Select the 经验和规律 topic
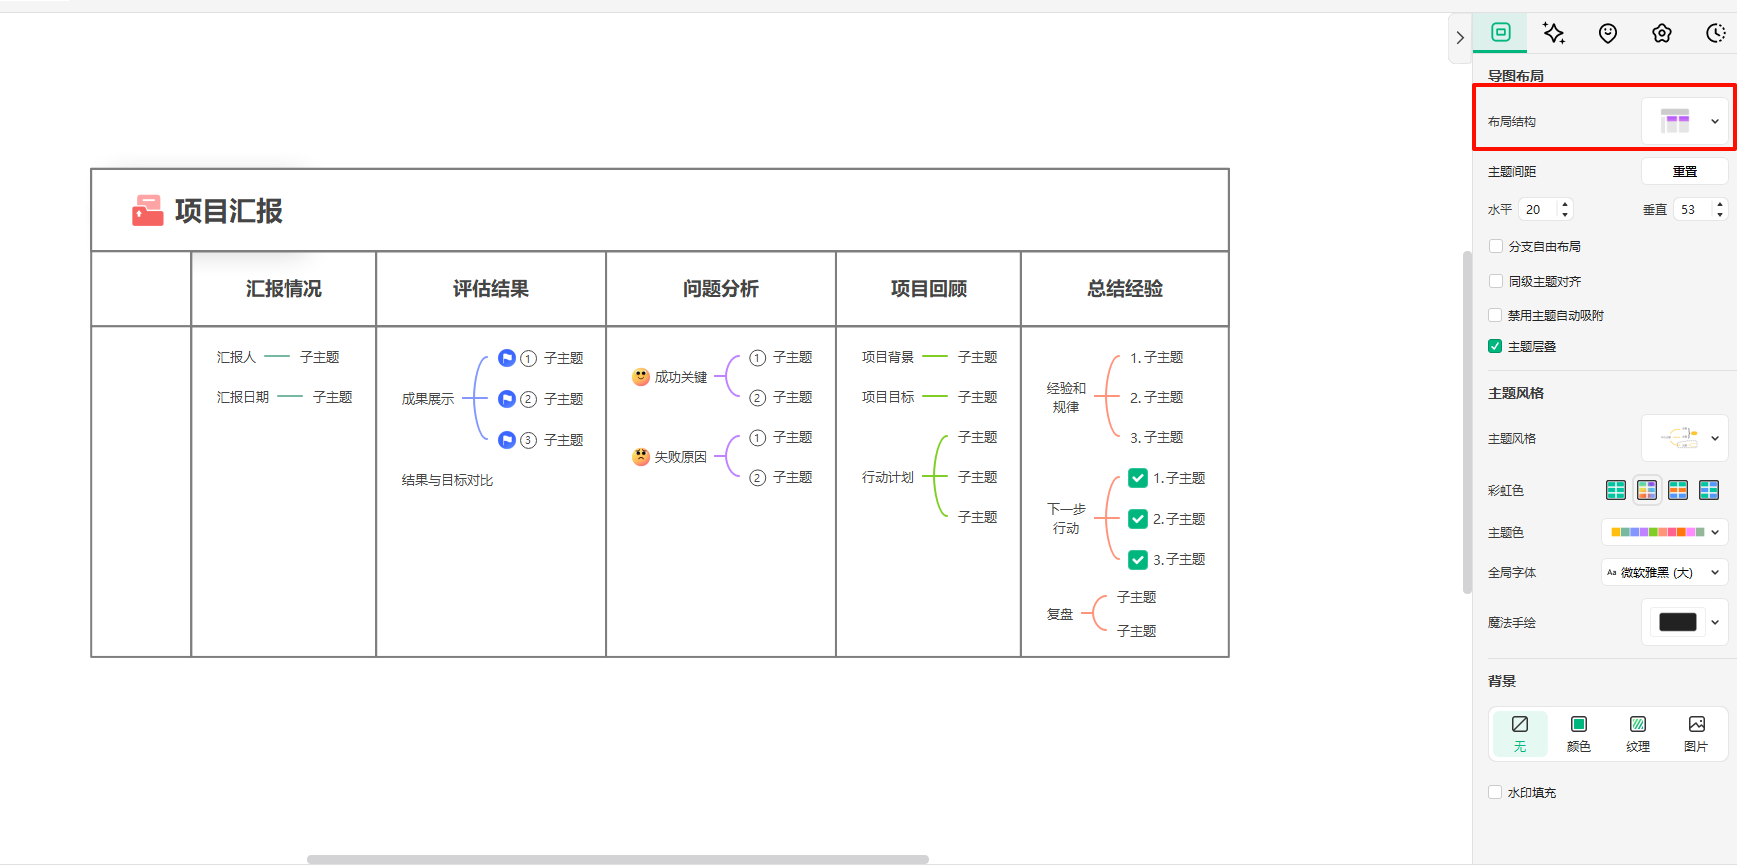 [x=1066, y=397]
